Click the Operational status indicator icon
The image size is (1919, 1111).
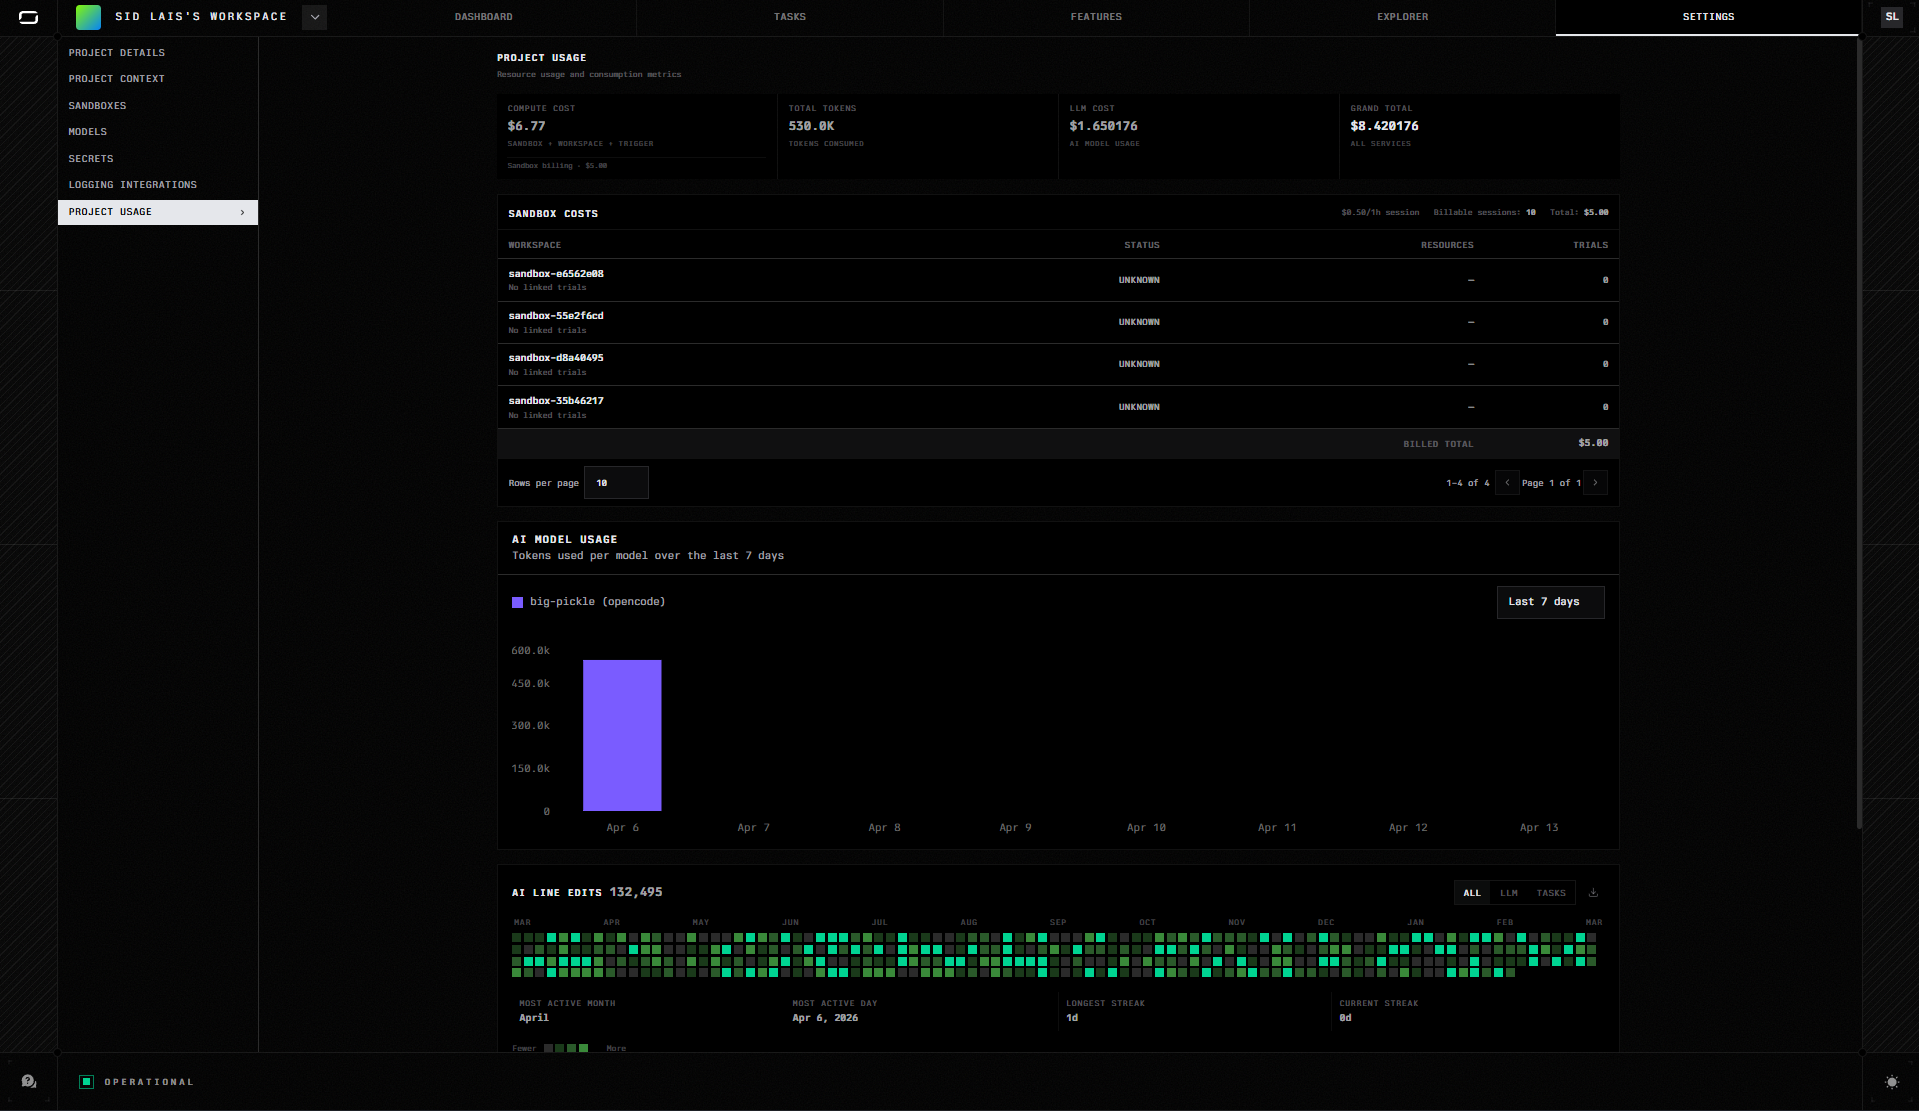(87, 1082)
